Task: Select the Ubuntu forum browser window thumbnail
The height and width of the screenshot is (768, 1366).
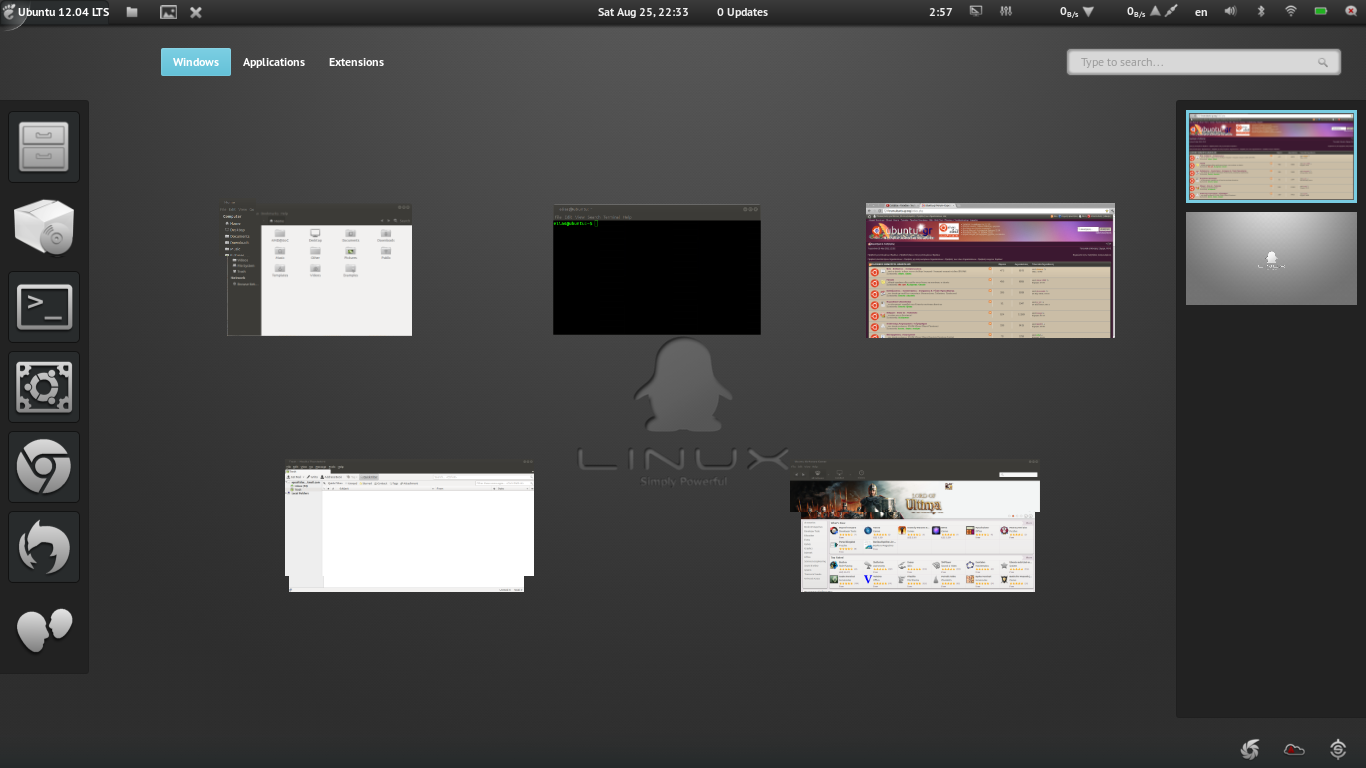Action: (x=990, y=270)
